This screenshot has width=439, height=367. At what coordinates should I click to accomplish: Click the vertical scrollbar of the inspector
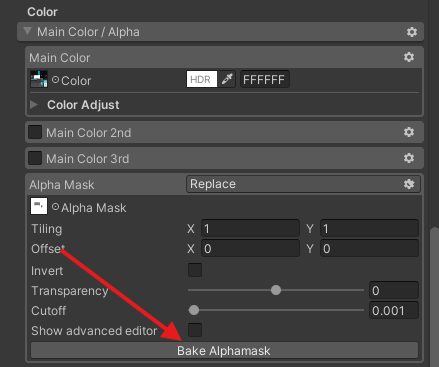[x=434, y=297]
